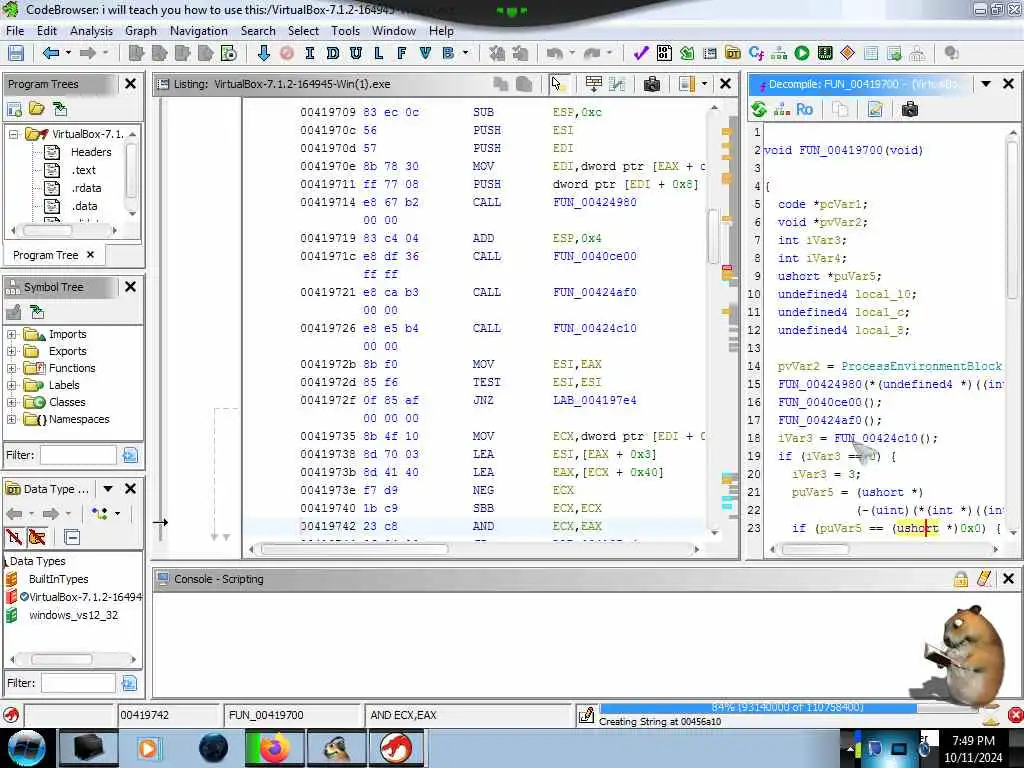Click Decompile export pencil-page icon
This screenshot has width=1024, height=768.
875,109
